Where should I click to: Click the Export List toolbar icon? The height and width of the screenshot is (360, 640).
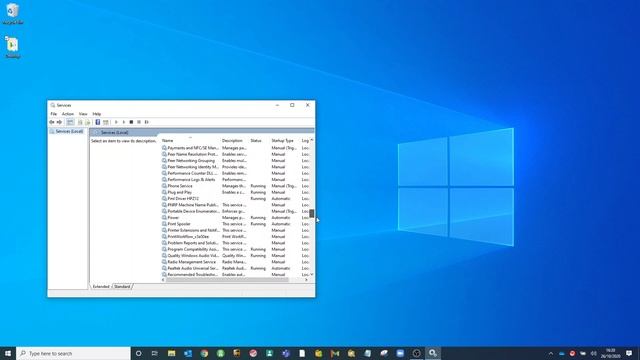tap(87, 122)
